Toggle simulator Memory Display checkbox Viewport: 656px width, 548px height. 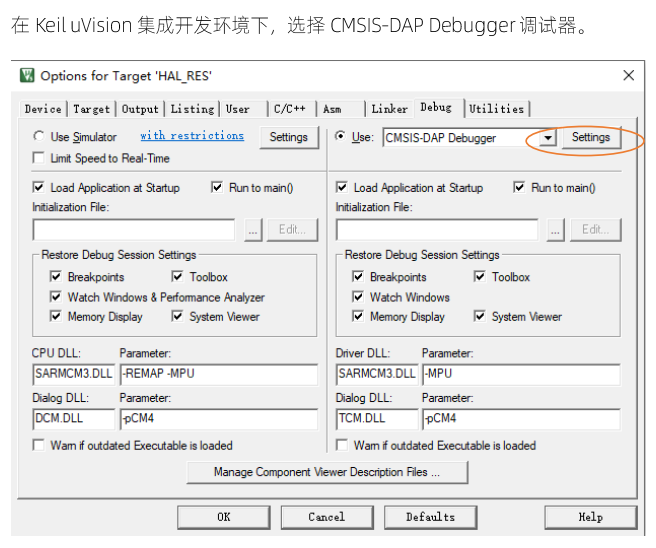(x=56, y=316)
